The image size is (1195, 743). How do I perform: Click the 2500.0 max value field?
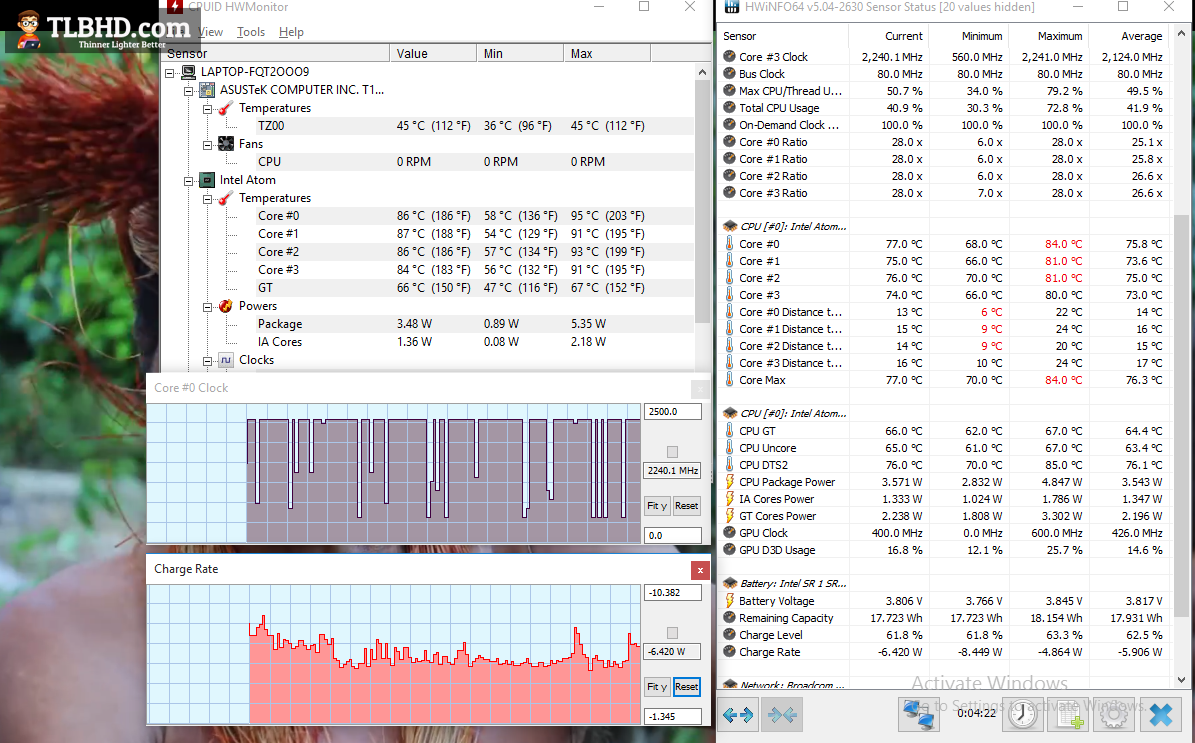click(x=672, y=412)
